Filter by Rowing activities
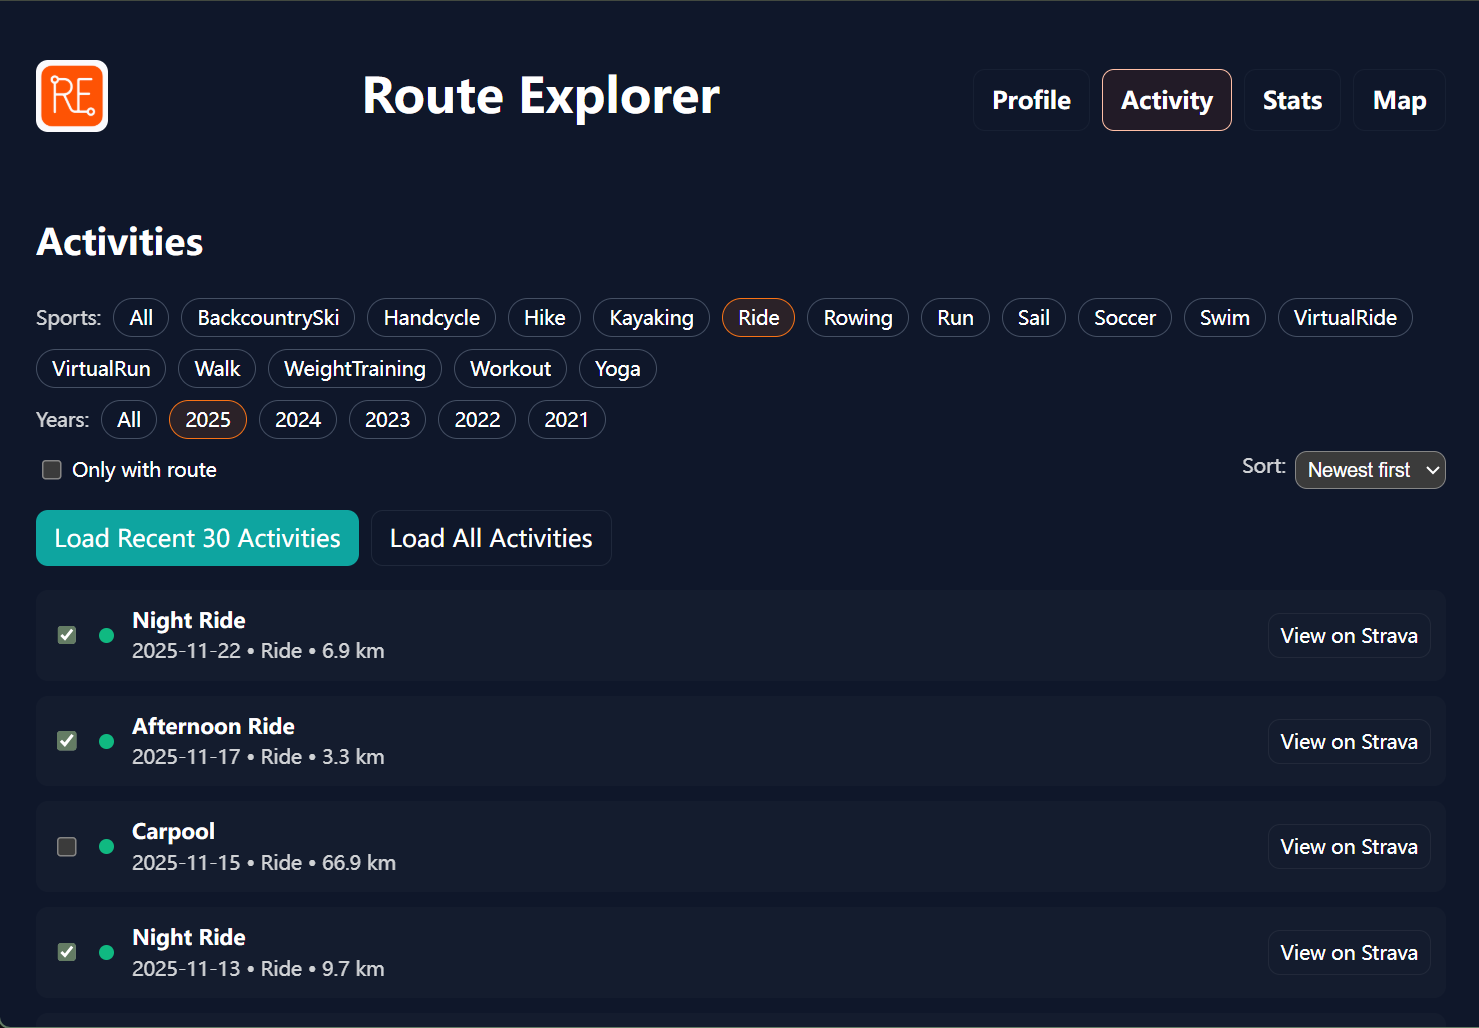Screen dimensions: 1479x1028 click(x=858, y=318)
